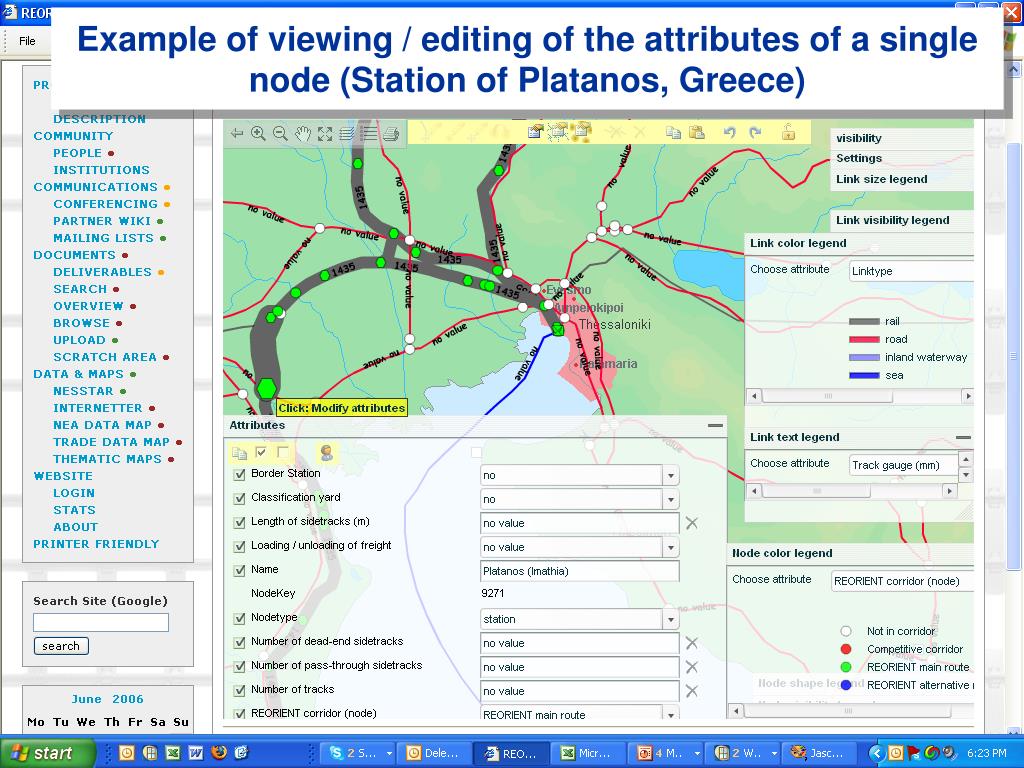
Task: Select the pan hand tool
Action: [x=303, y=133]
